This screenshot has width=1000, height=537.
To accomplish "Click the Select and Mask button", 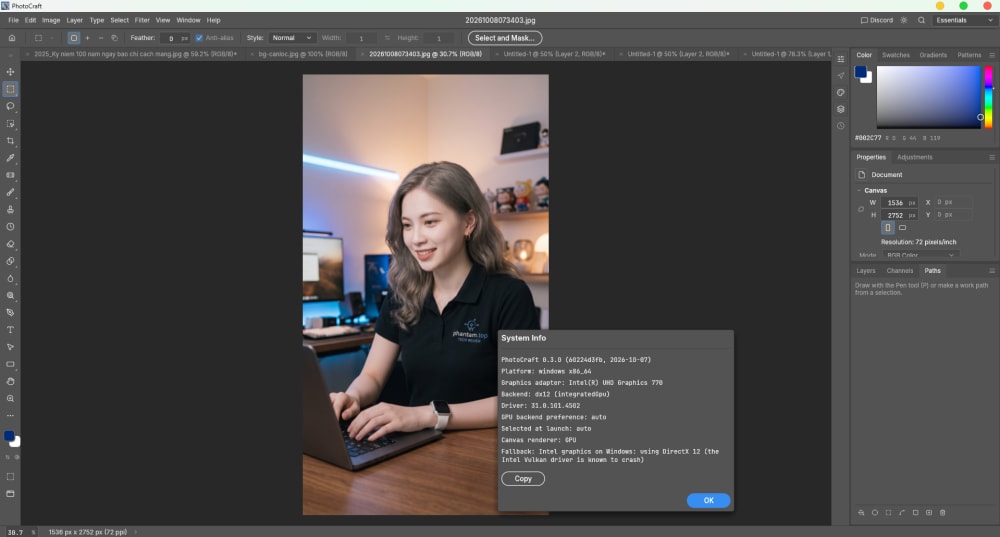I will click(x=504, y=38).
